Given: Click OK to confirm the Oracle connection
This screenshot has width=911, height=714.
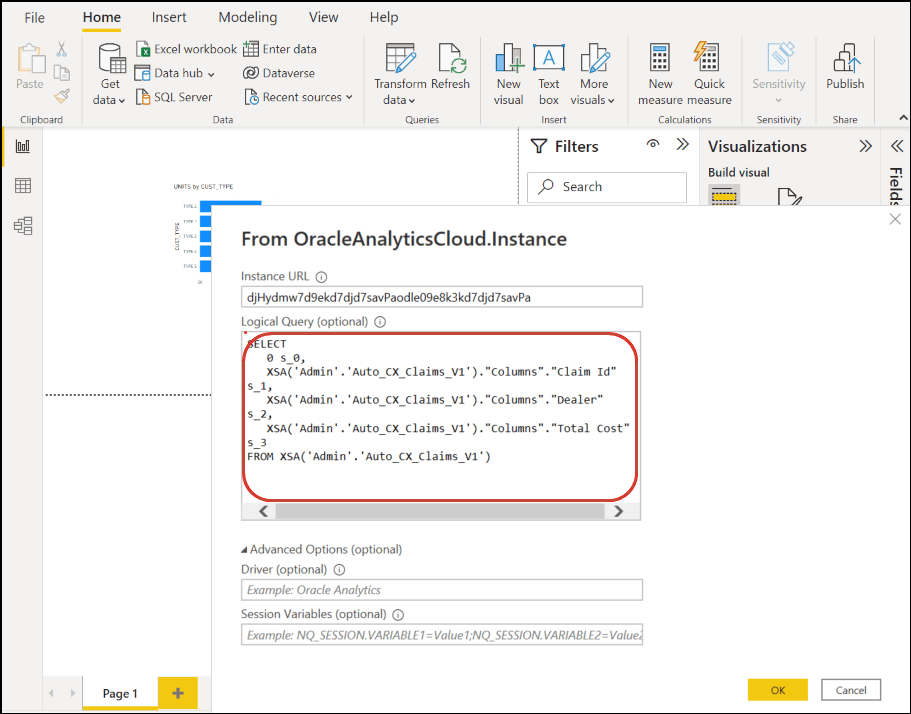Looking at the screenshot, I should pos(777,689).
